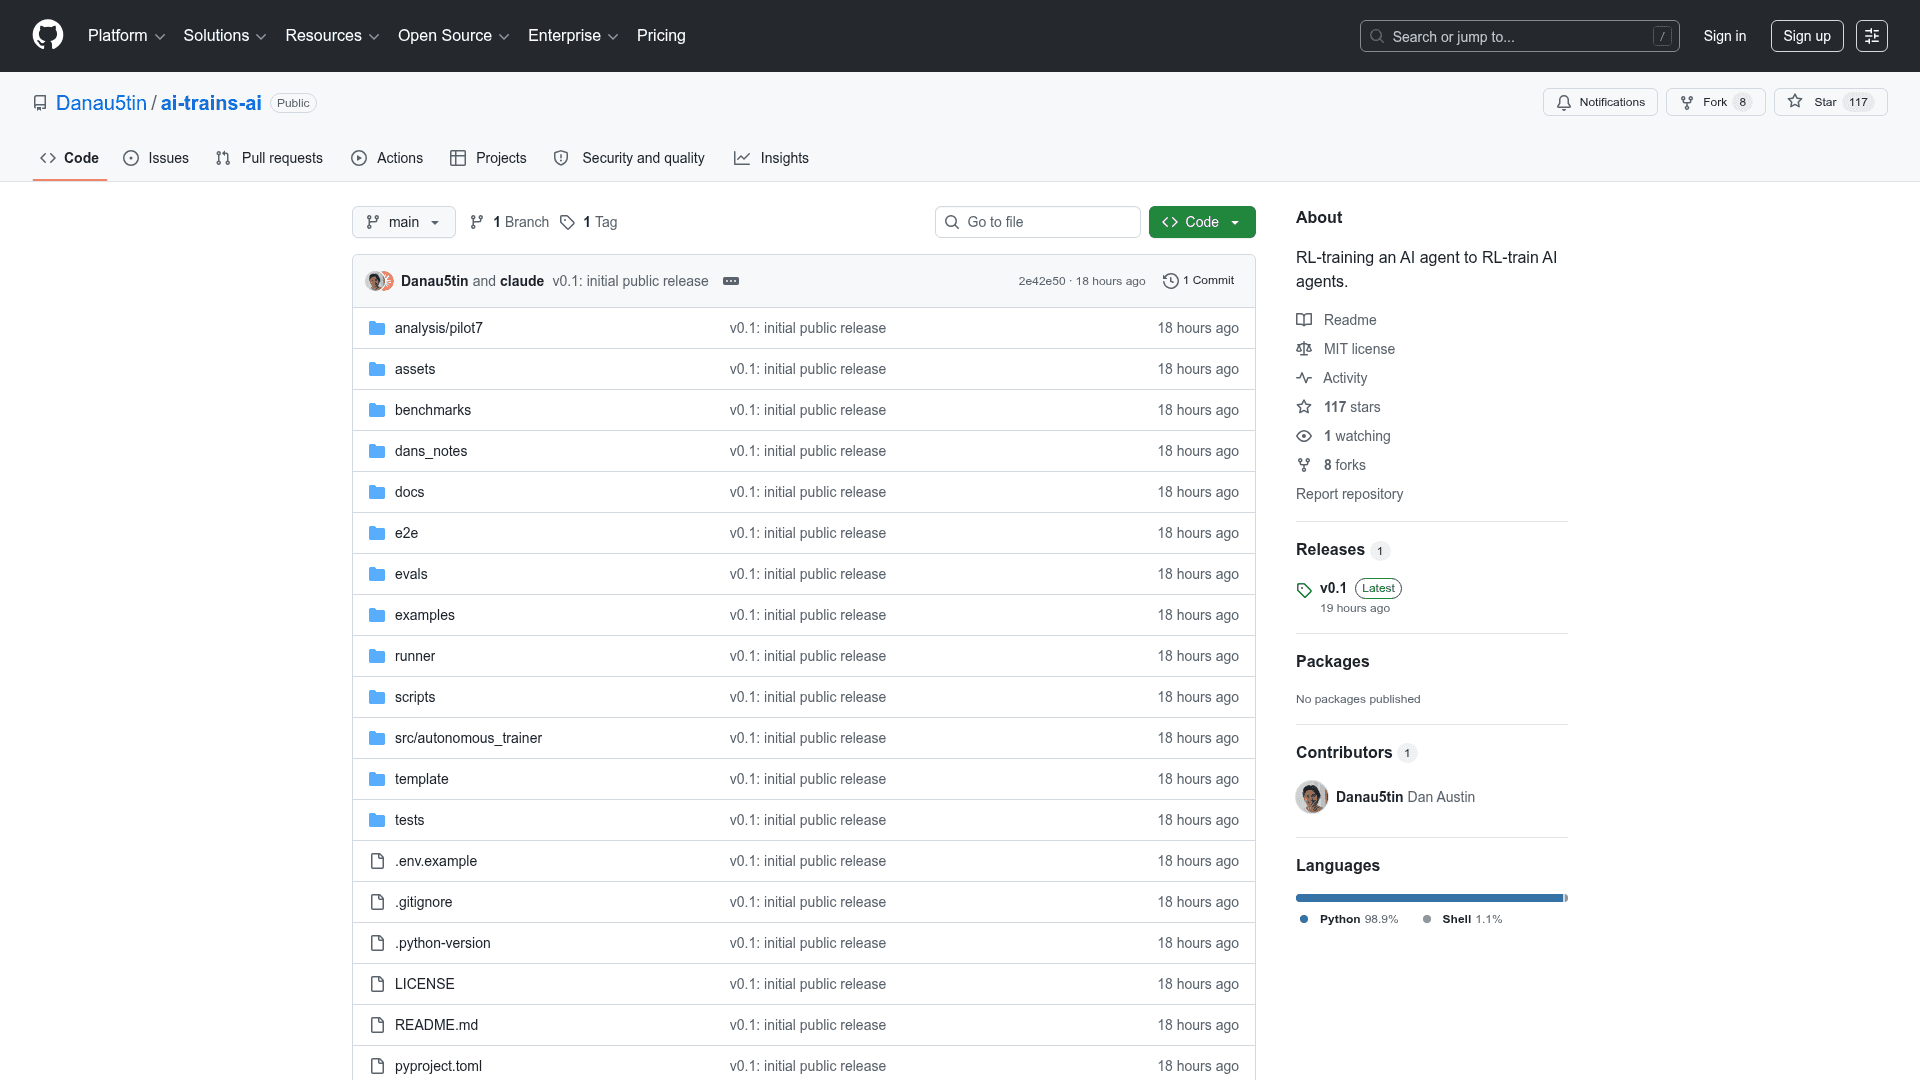
Task: Open Danau5tin contributor avatar
Action: (x=1311, y=797)
